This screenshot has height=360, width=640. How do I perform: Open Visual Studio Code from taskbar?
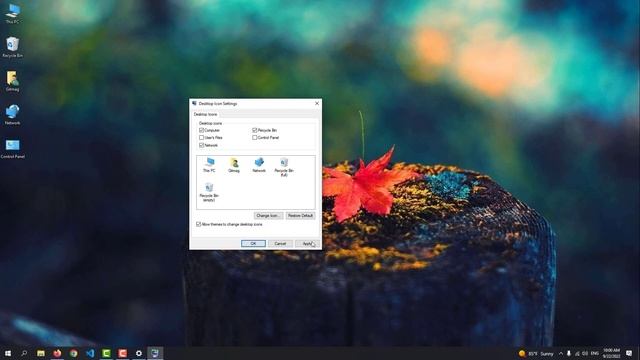(90, 353)
